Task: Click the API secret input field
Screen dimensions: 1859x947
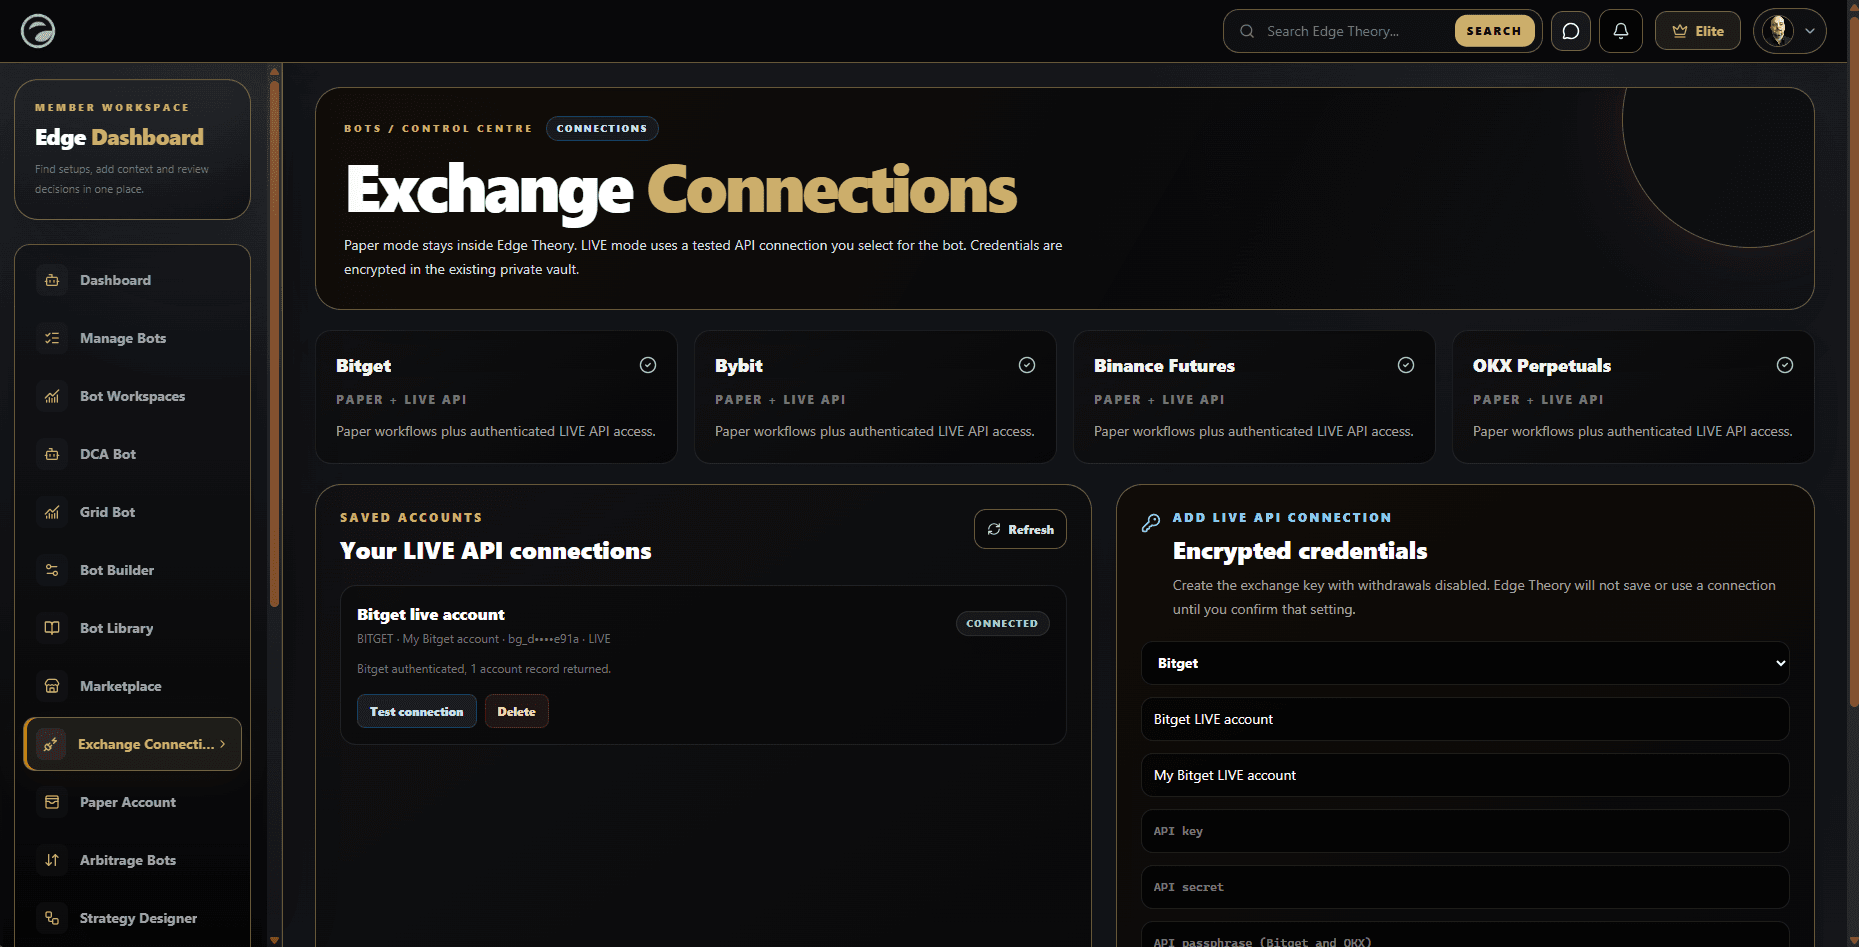Action: tap(1465, 887)
